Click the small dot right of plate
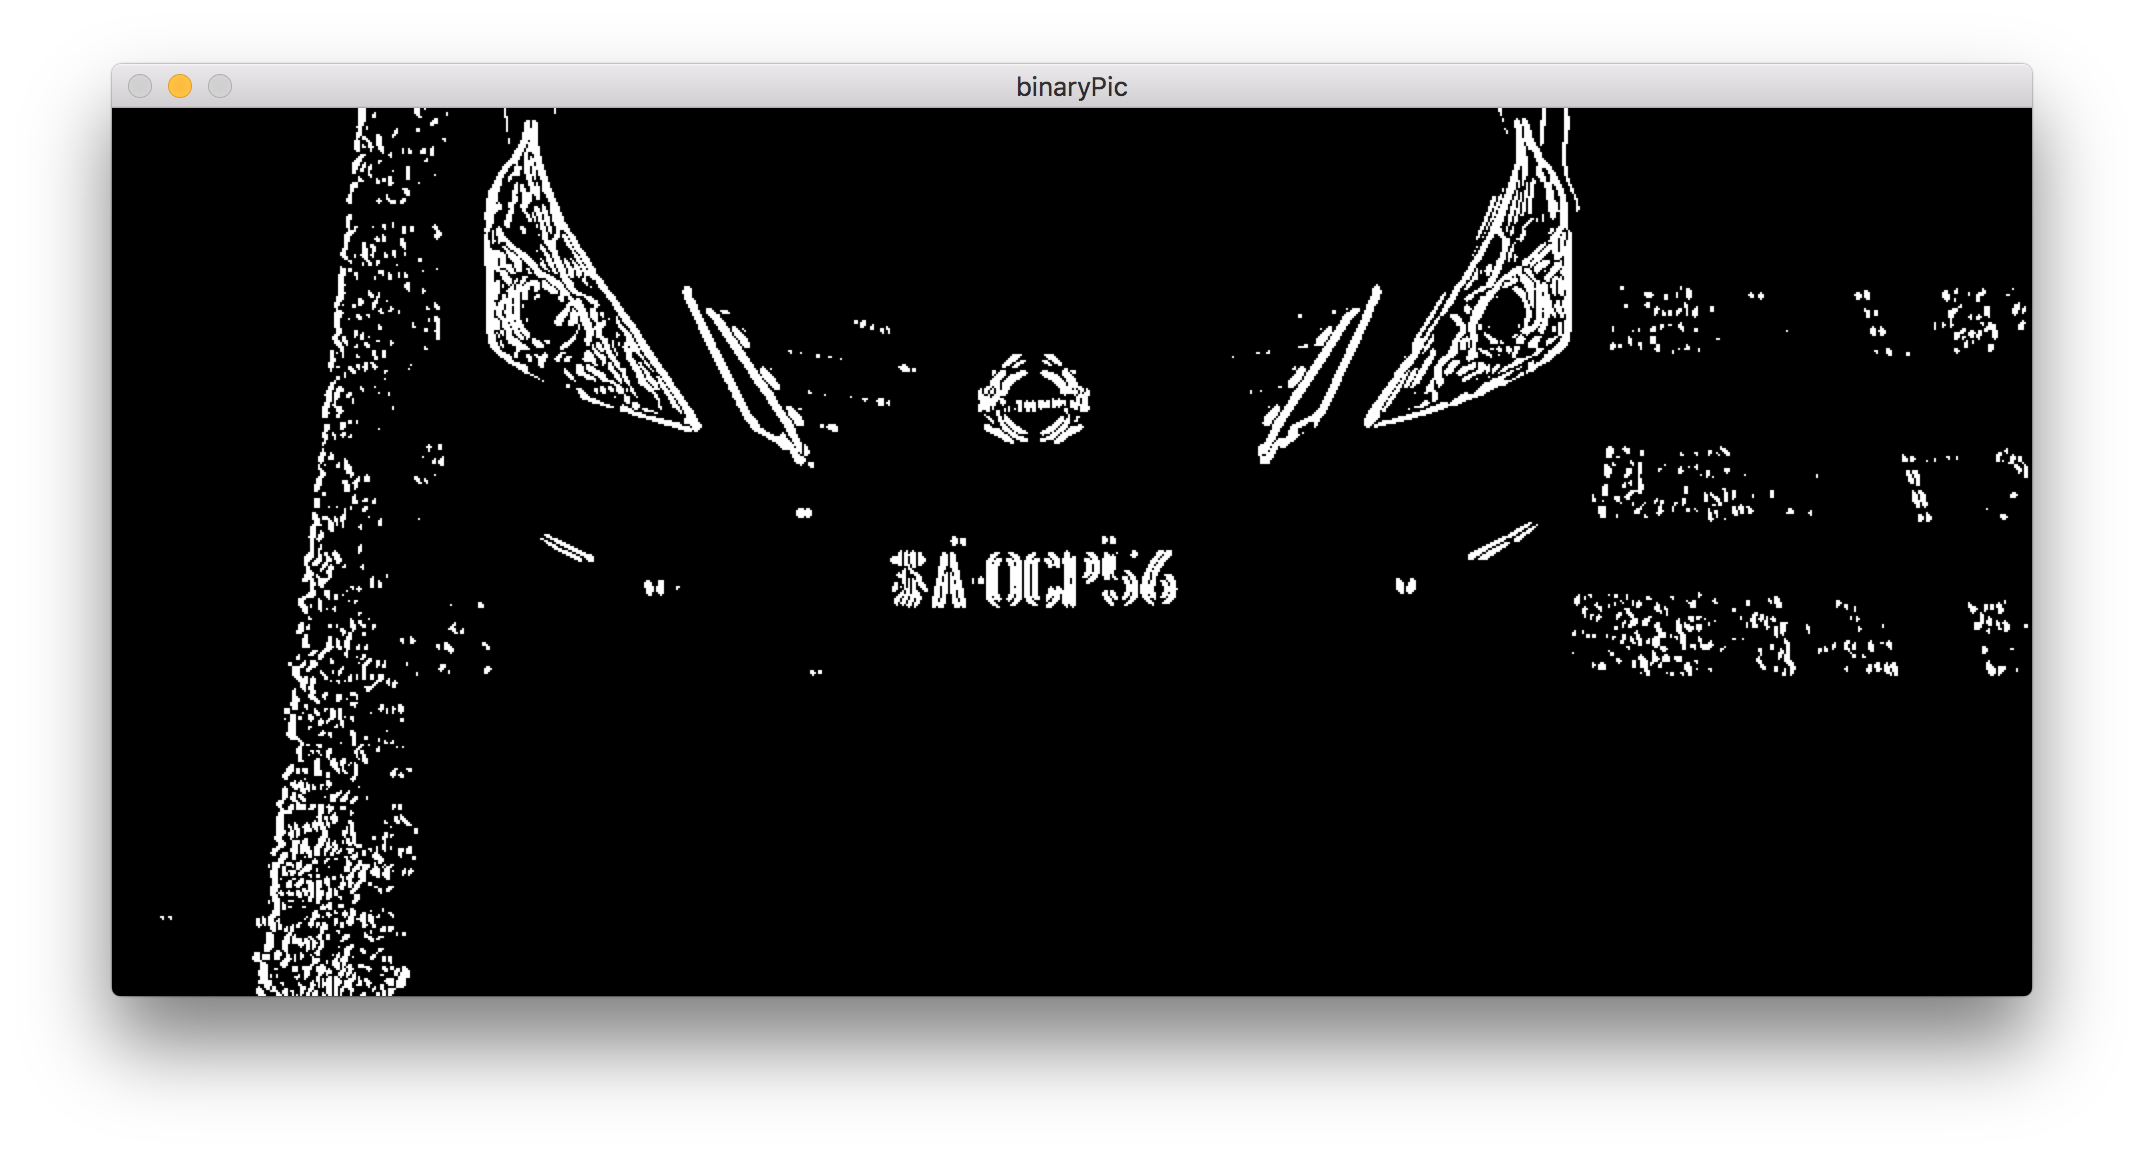 1405,586
